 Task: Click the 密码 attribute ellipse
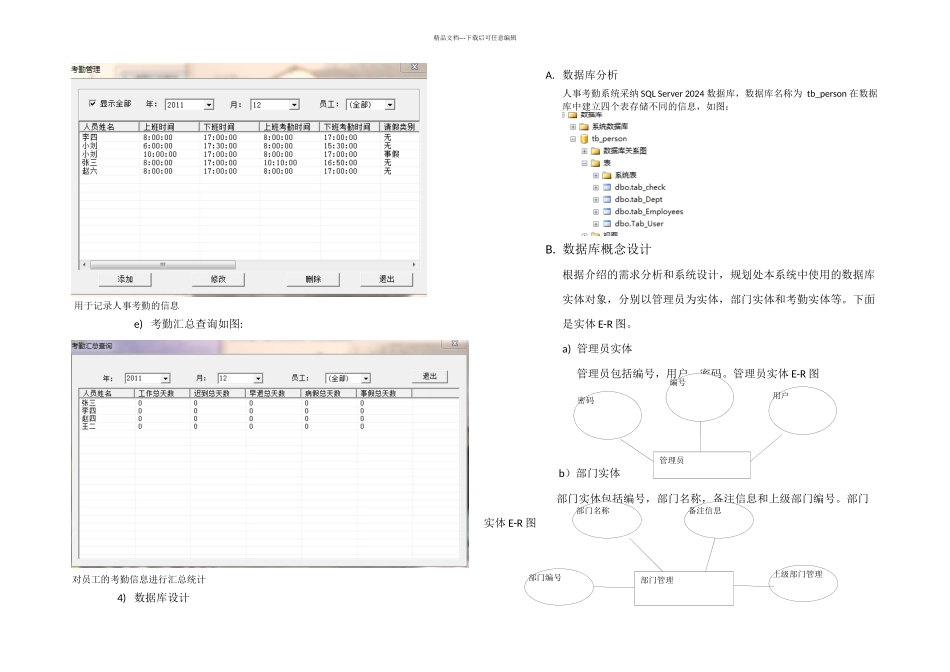(x=607, y=416)
